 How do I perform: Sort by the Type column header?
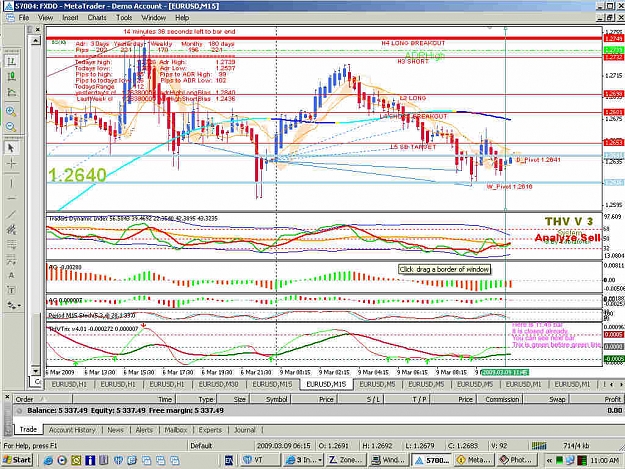point(197,399)
